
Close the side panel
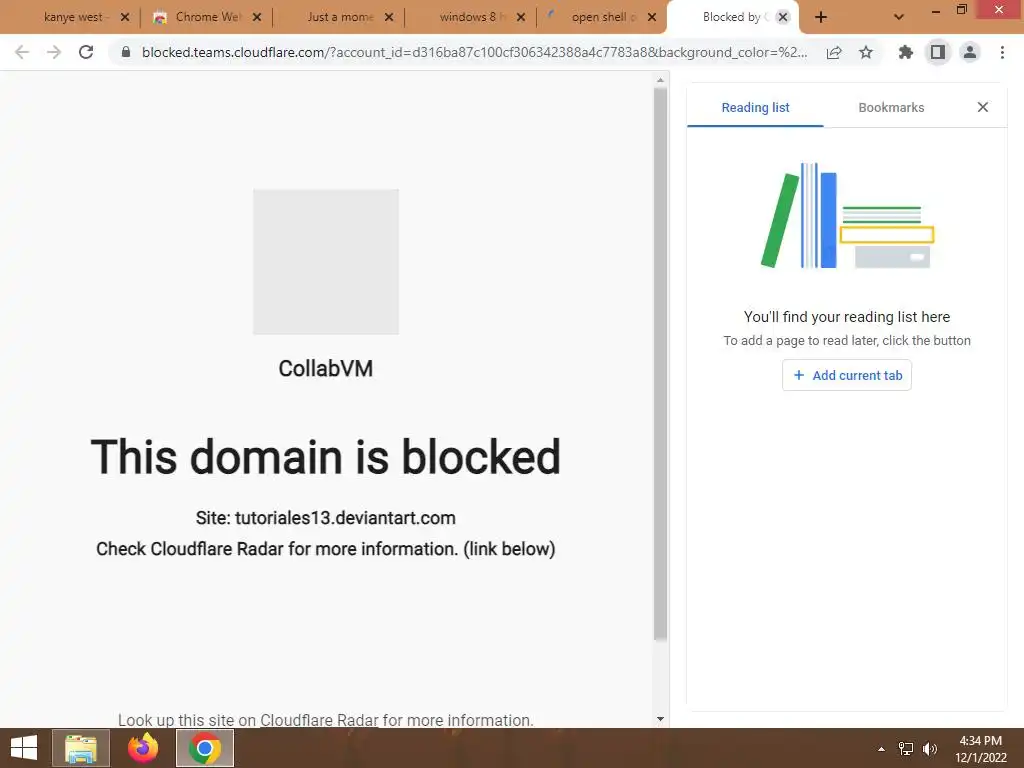click(982, 107)
